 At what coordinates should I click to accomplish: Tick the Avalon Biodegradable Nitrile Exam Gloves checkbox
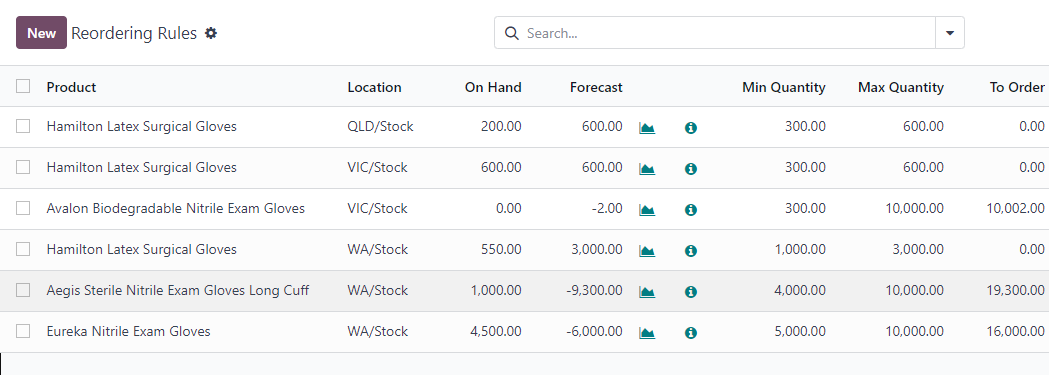pyautogui.click(x=23, y=209)
